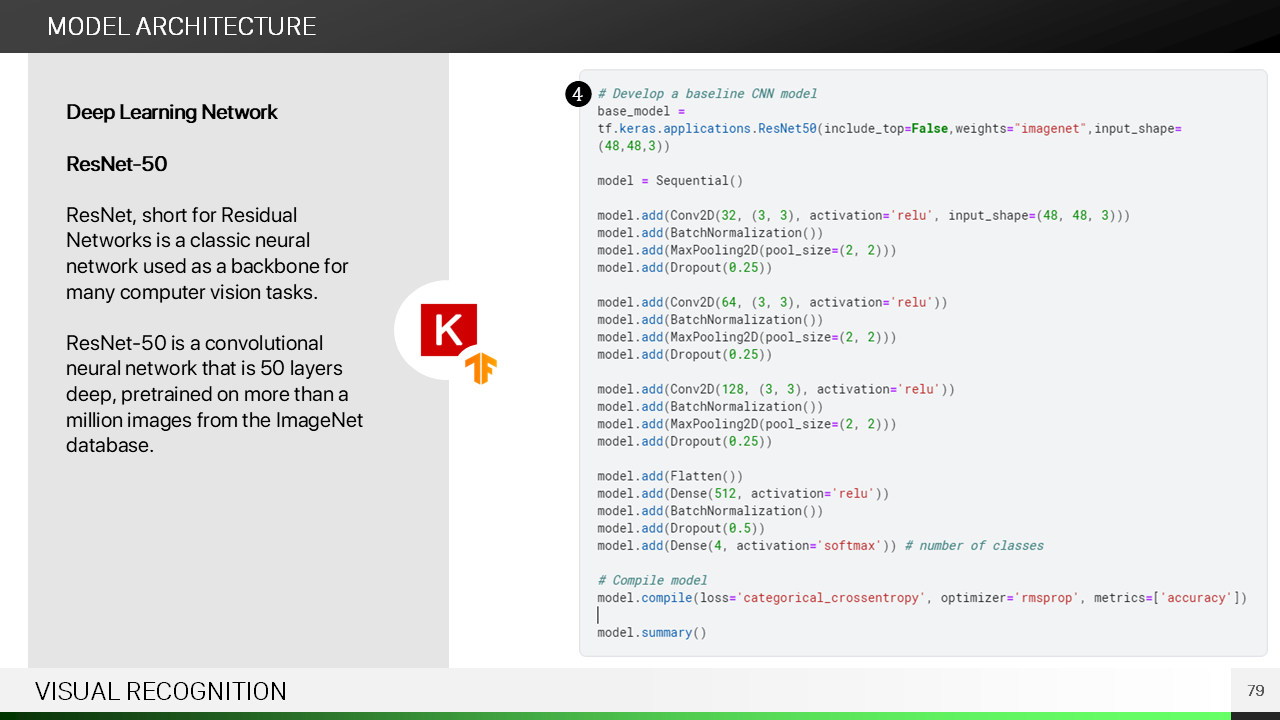The image size is (1280, 720).
Task: Click the orange TensorFlow logo
Action: click(481, 368)
